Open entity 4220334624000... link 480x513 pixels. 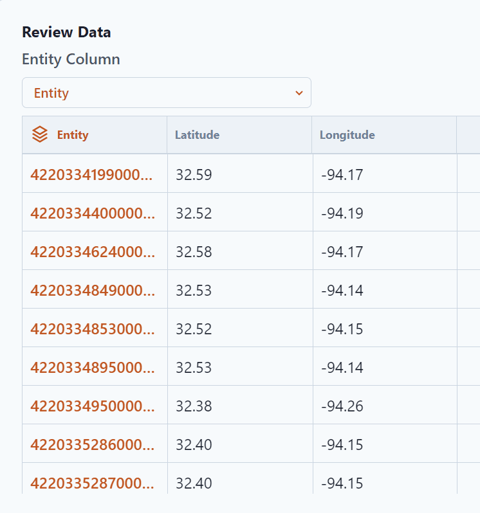click(x=93, y=252)
